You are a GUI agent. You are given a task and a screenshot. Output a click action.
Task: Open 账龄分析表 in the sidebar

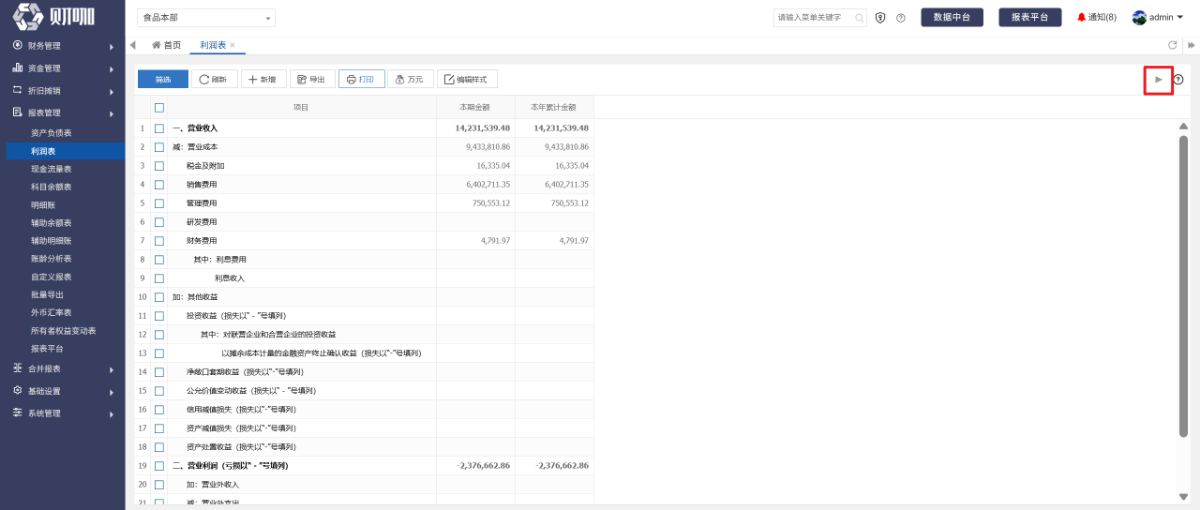click(x=51, y=258)
